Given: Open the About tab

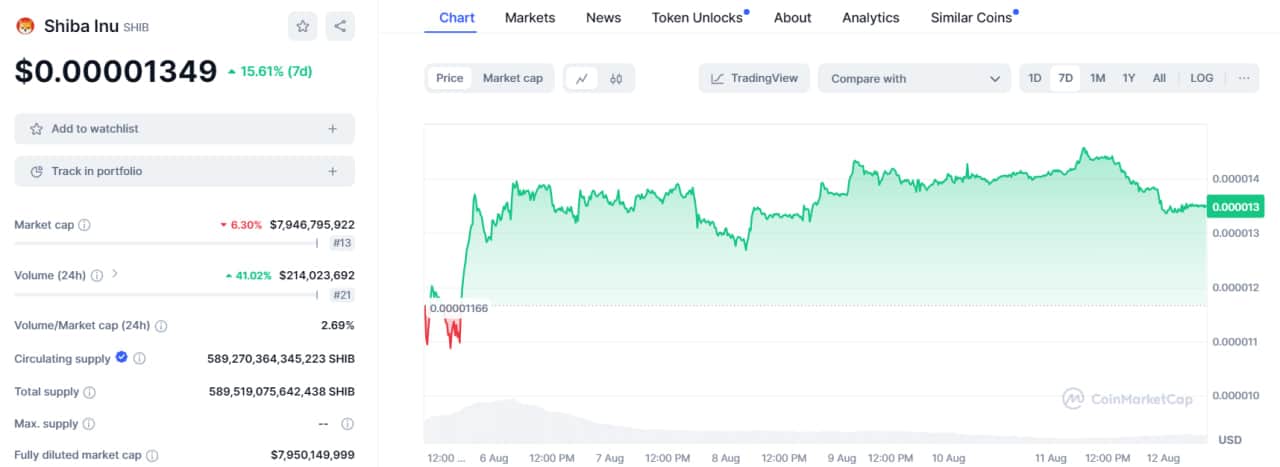Looking at the screenshot, I should point(793,17).
